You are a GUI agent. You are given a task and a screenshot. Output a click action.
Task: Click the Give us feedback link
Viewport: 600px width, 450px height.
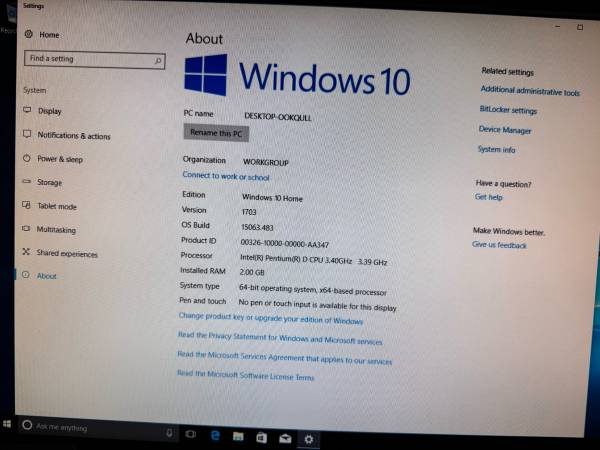click(x=499, y=245)
